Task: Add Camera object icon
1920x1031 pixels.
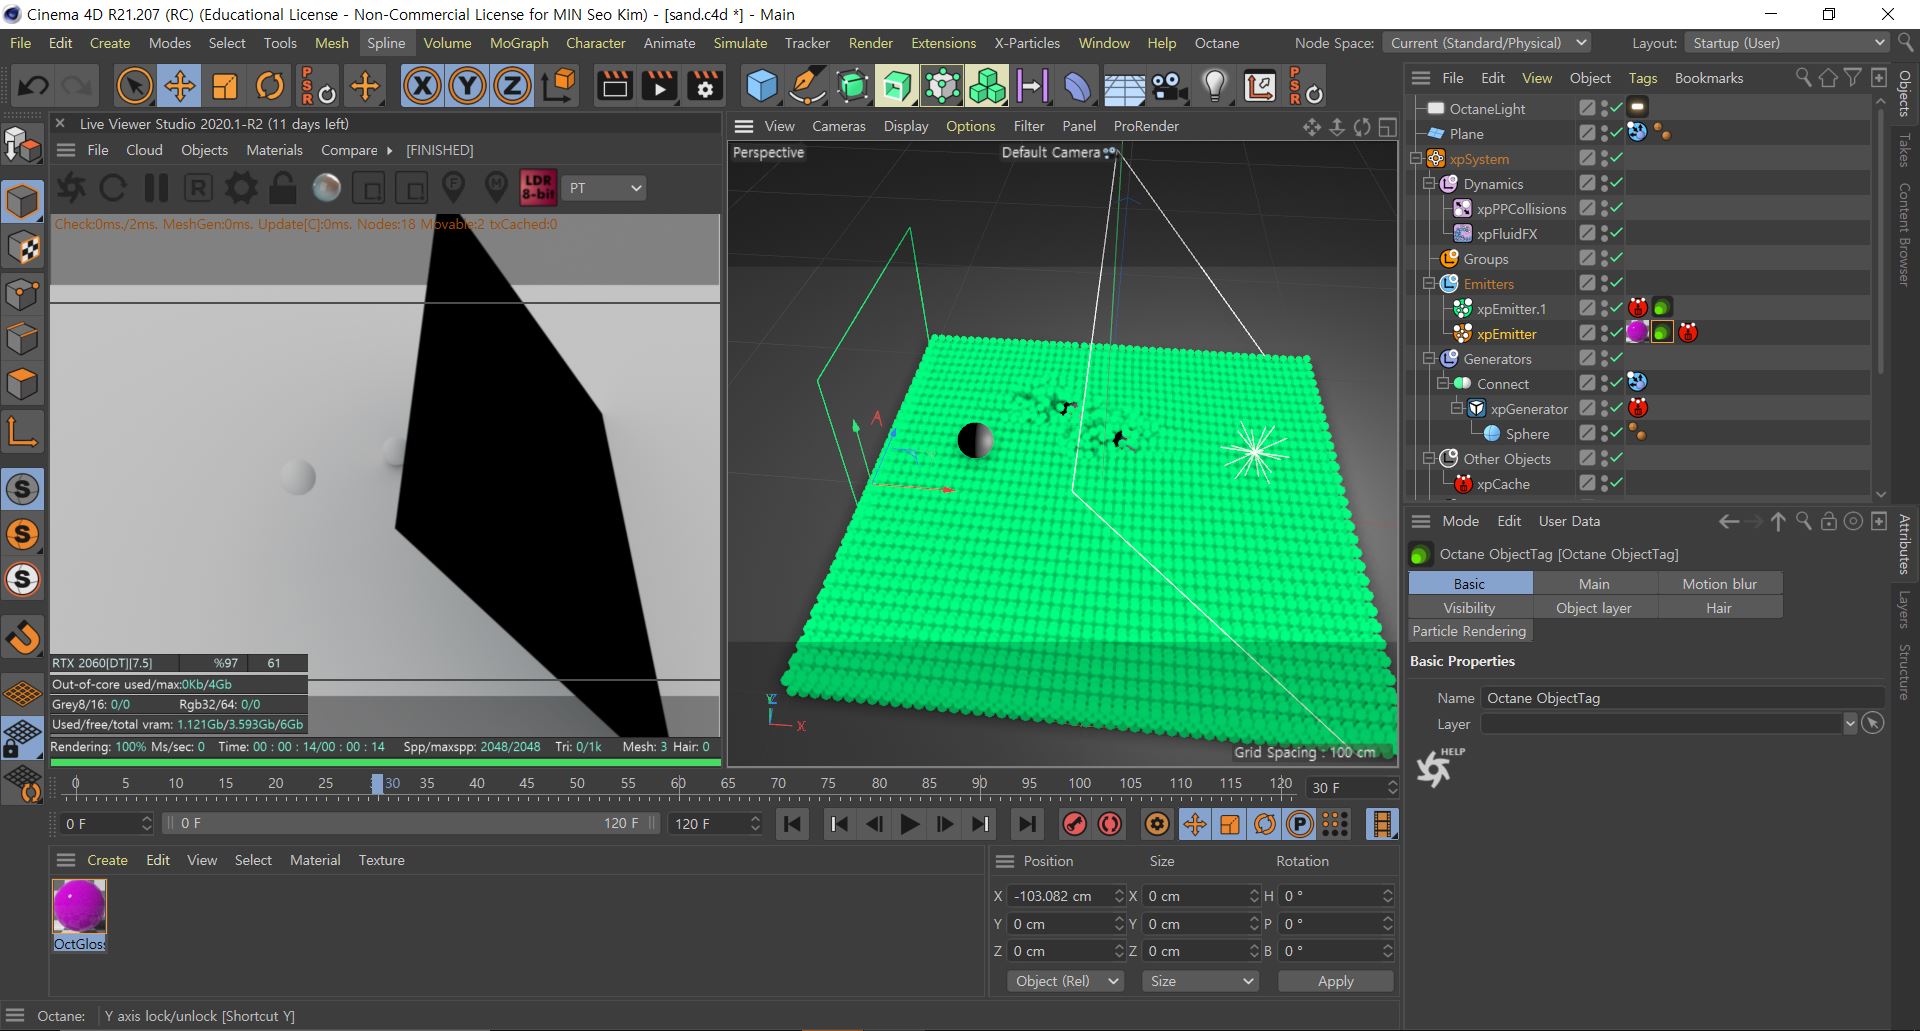Action: pyautogui.click(x=1169, y=86)
